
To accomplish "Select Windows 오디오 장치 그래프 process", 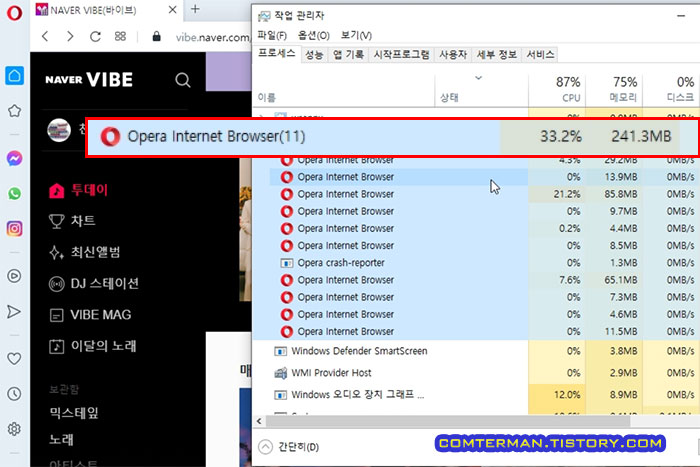I will pos(475,395).
